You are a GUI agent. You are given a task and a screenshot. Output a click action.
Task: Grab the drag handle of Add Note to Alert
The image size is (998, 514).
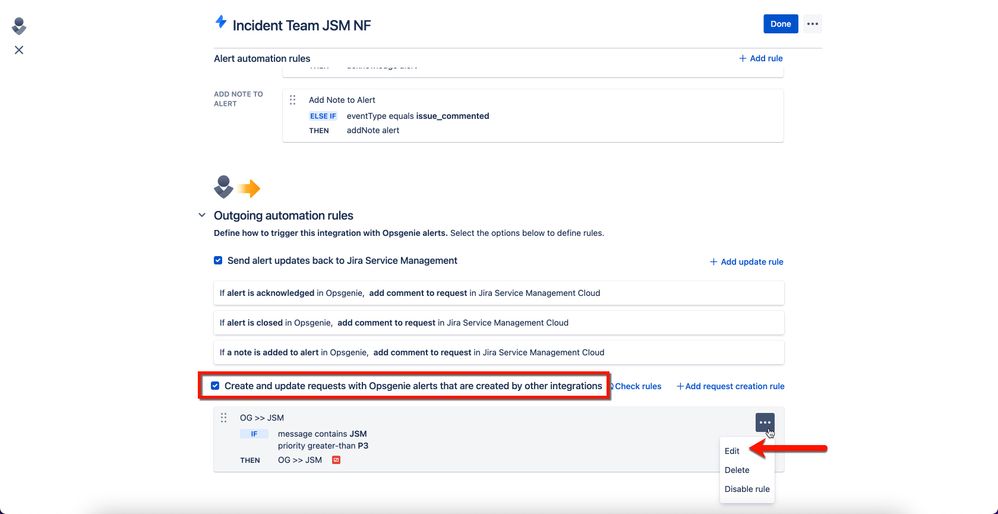[x=293, y=100]
